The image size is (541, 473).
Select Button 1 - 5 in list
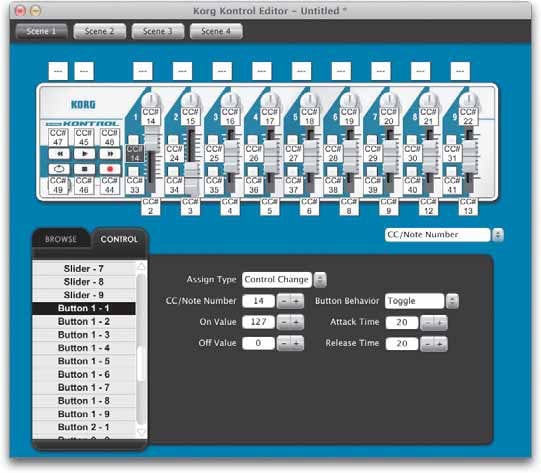point(84,361)
